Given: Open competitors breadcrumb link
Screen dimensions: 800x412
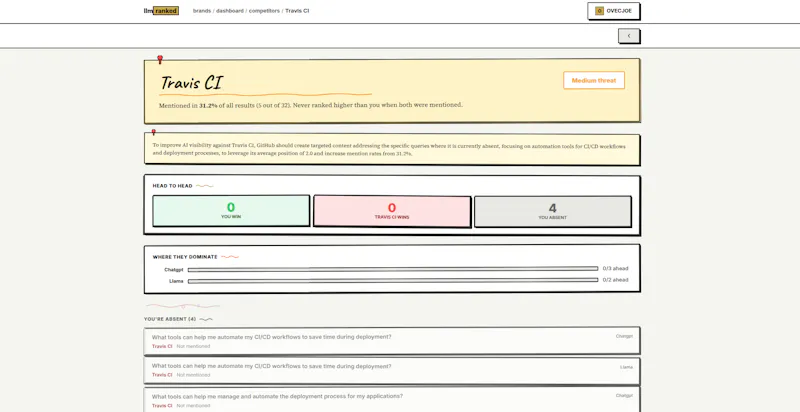Looking at the screenshot, I should coord(264,11).
